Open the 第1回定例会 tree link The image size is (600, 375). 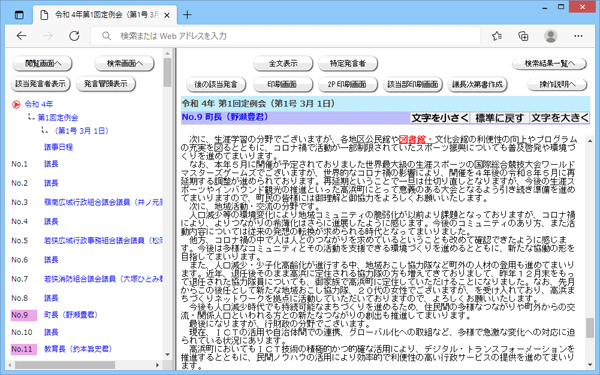58,117
